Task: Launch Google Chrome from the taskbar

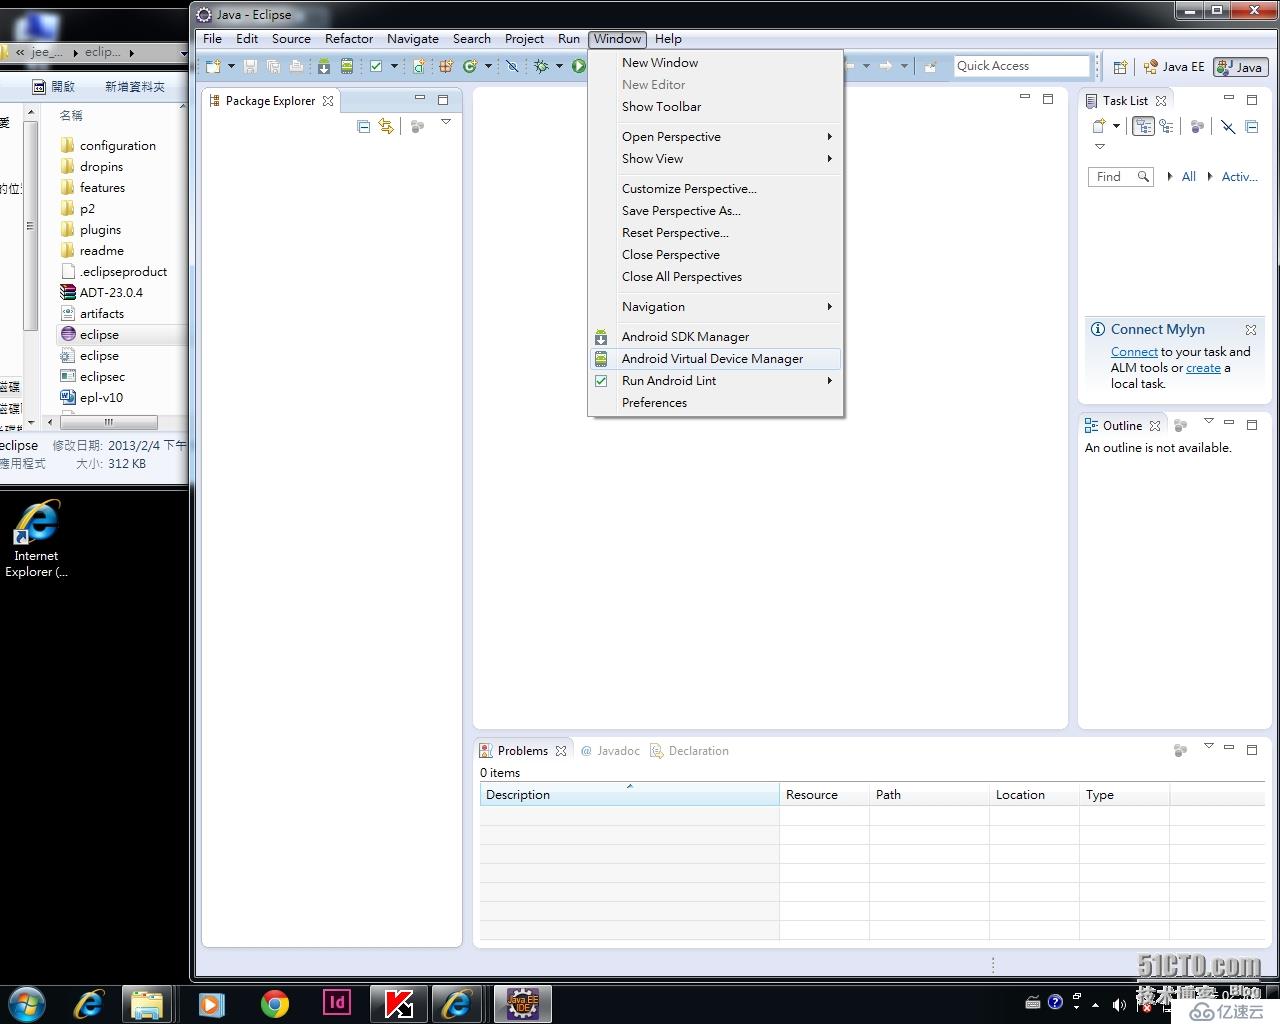Action: coord(274,1003)
